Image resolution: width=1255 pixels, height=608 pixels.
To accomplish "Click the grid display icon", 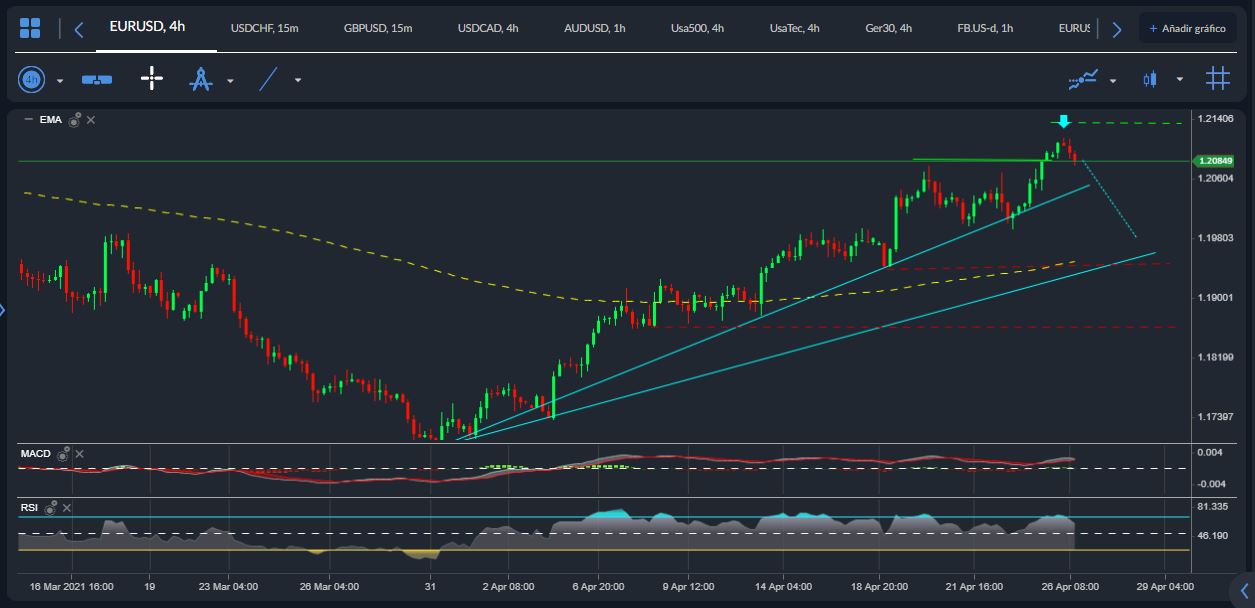I will (x=1218, y=79).
